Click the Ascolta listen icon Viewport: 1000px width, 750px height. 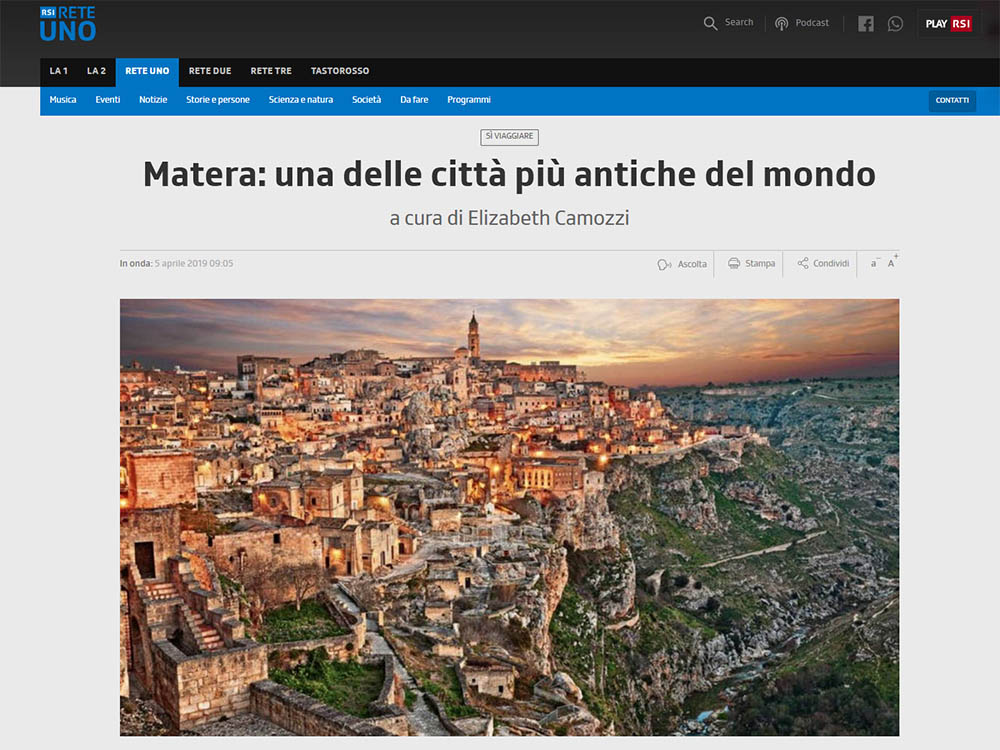(664, 264)
